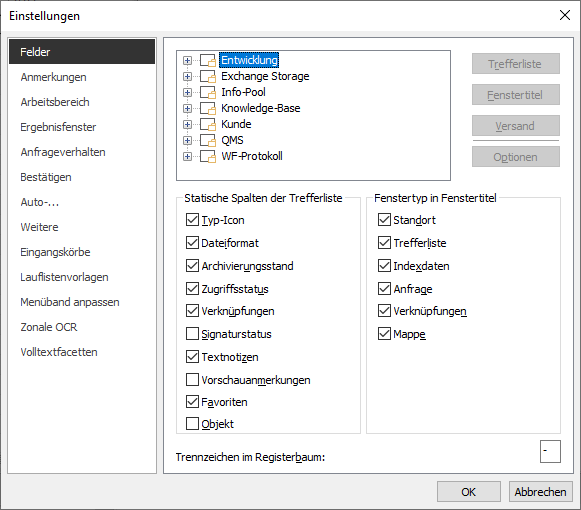Uncheck the Favoriten checkbox

(x=192, y=402)
